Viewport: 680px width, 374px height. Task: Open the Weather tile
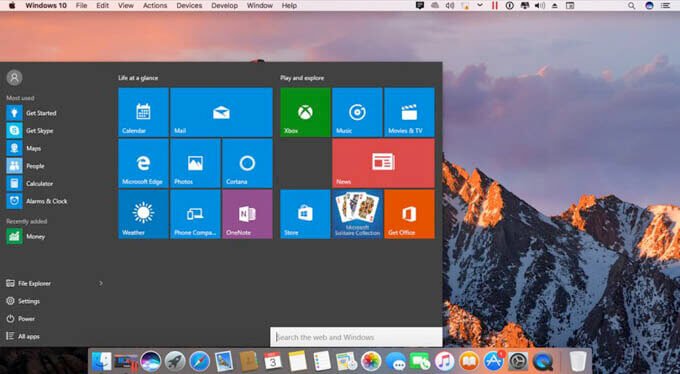point(143,214)
